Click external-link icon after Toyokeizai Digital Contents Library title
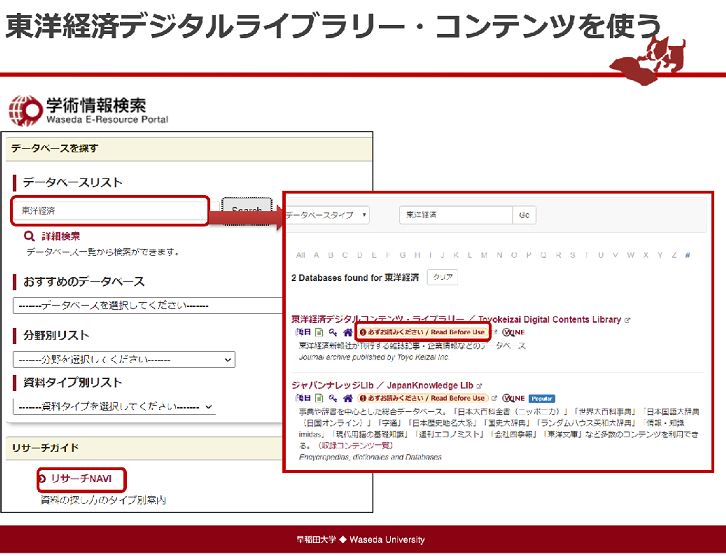Screen dimensions: 726x556 coord(627,320)
